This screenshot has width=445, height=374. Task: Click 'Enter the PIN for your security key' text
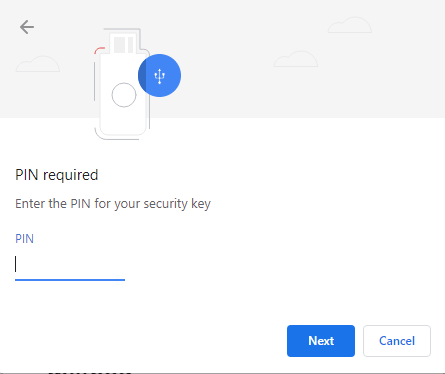click(x=113, y=204)
